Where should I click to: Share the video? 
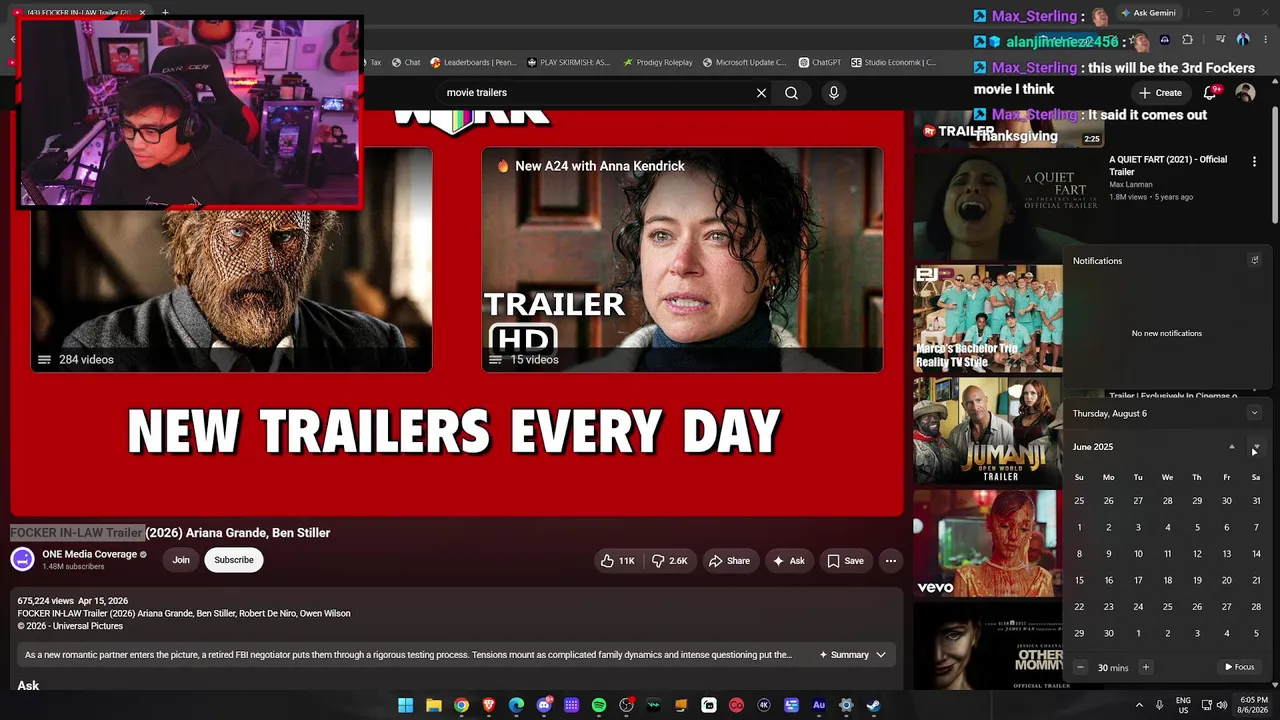point(729,561)
